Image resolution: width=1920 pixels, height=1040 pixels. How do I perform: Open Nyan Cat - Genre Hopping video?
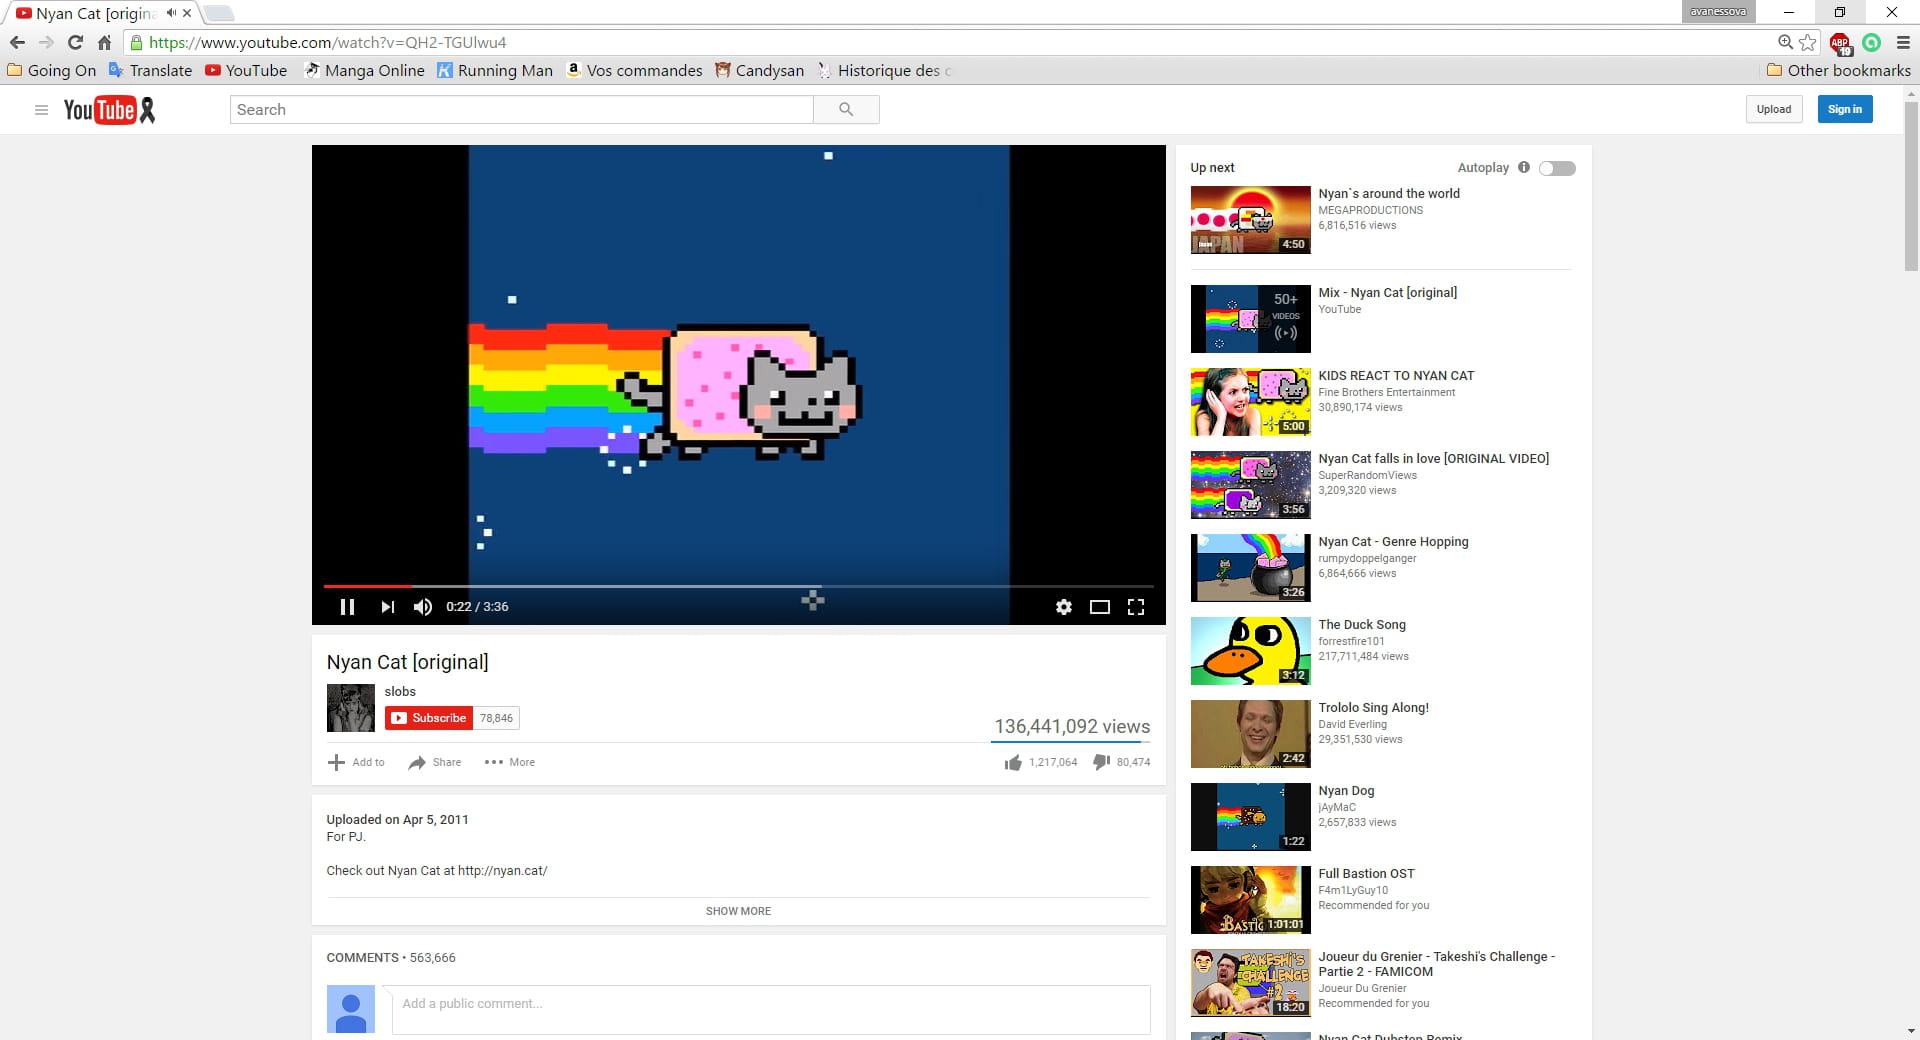tap(1393, 542)
